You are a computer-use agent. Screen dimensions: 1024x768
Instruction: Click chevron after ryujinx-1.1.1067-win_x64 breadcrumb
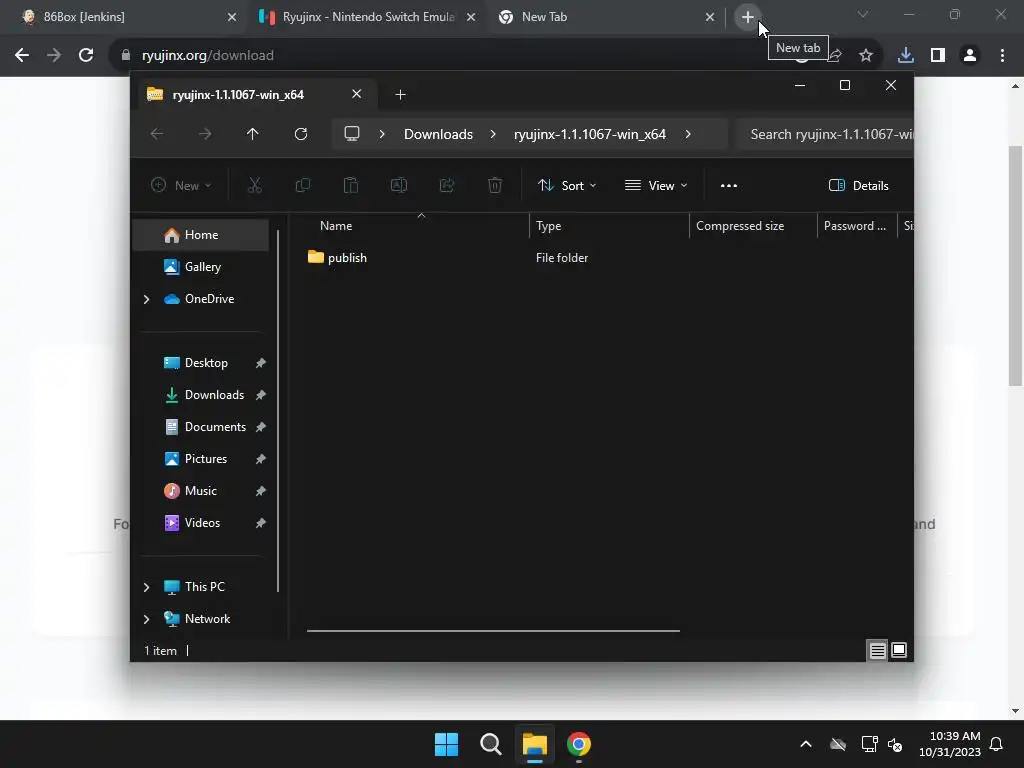(688, 134)
